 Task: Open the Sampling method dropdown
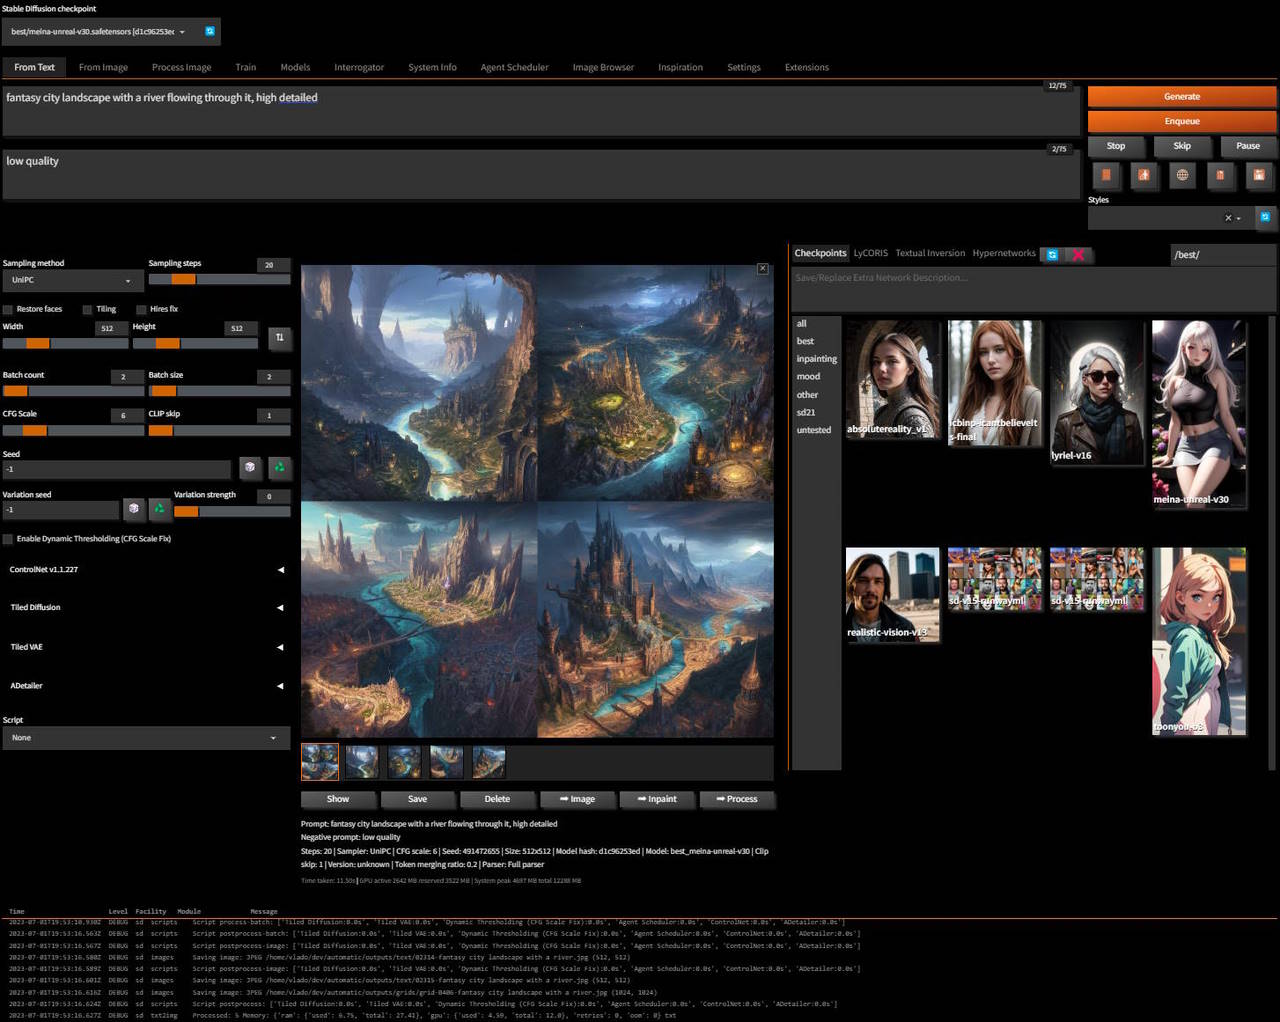tap(72, 281)
